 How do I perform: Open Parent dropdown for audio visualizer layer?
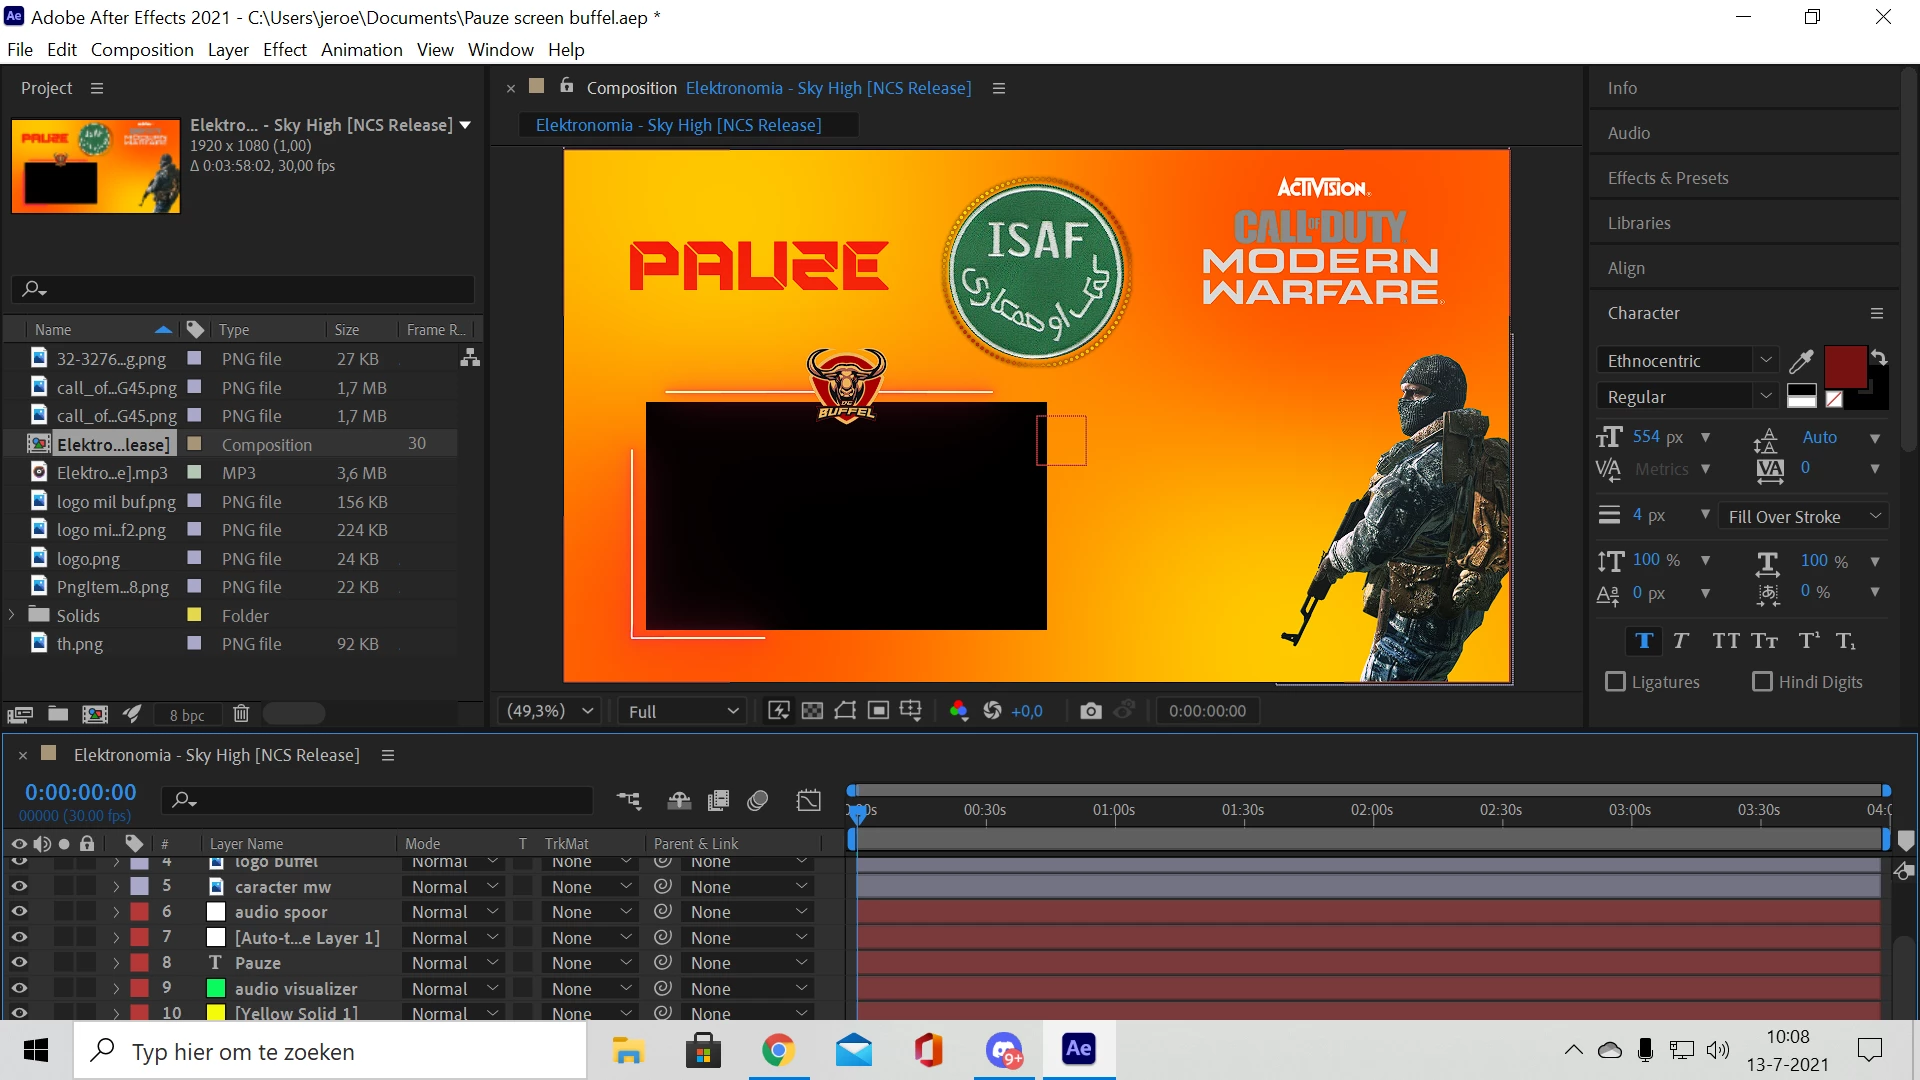[x=748, y=989]
